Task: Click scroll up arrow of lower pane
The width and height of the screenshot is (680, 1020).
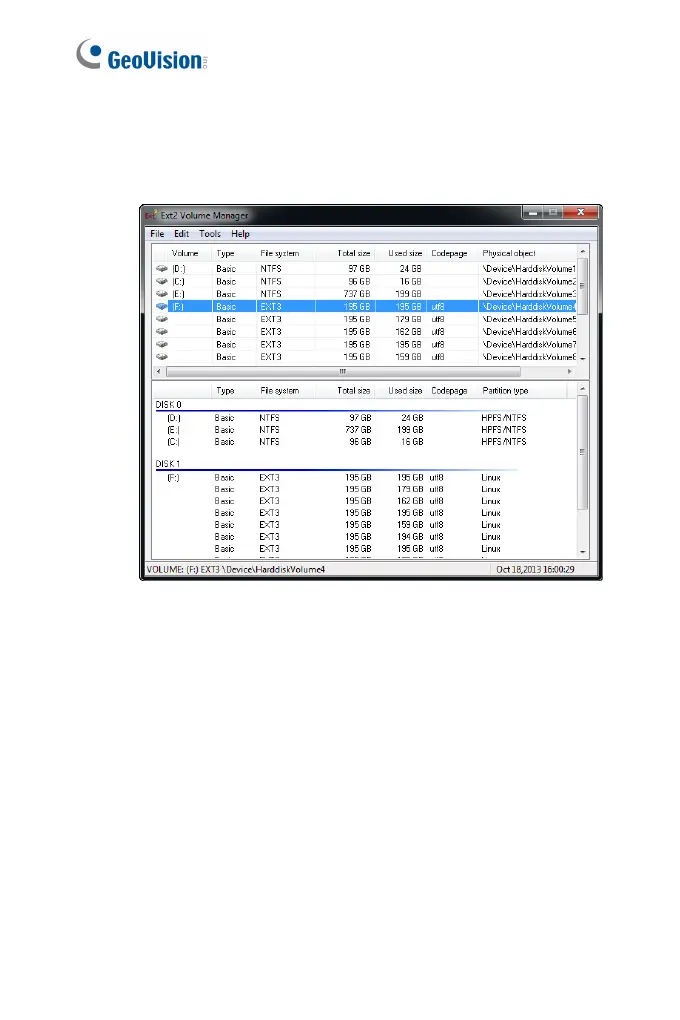Action: pos(582,389)
